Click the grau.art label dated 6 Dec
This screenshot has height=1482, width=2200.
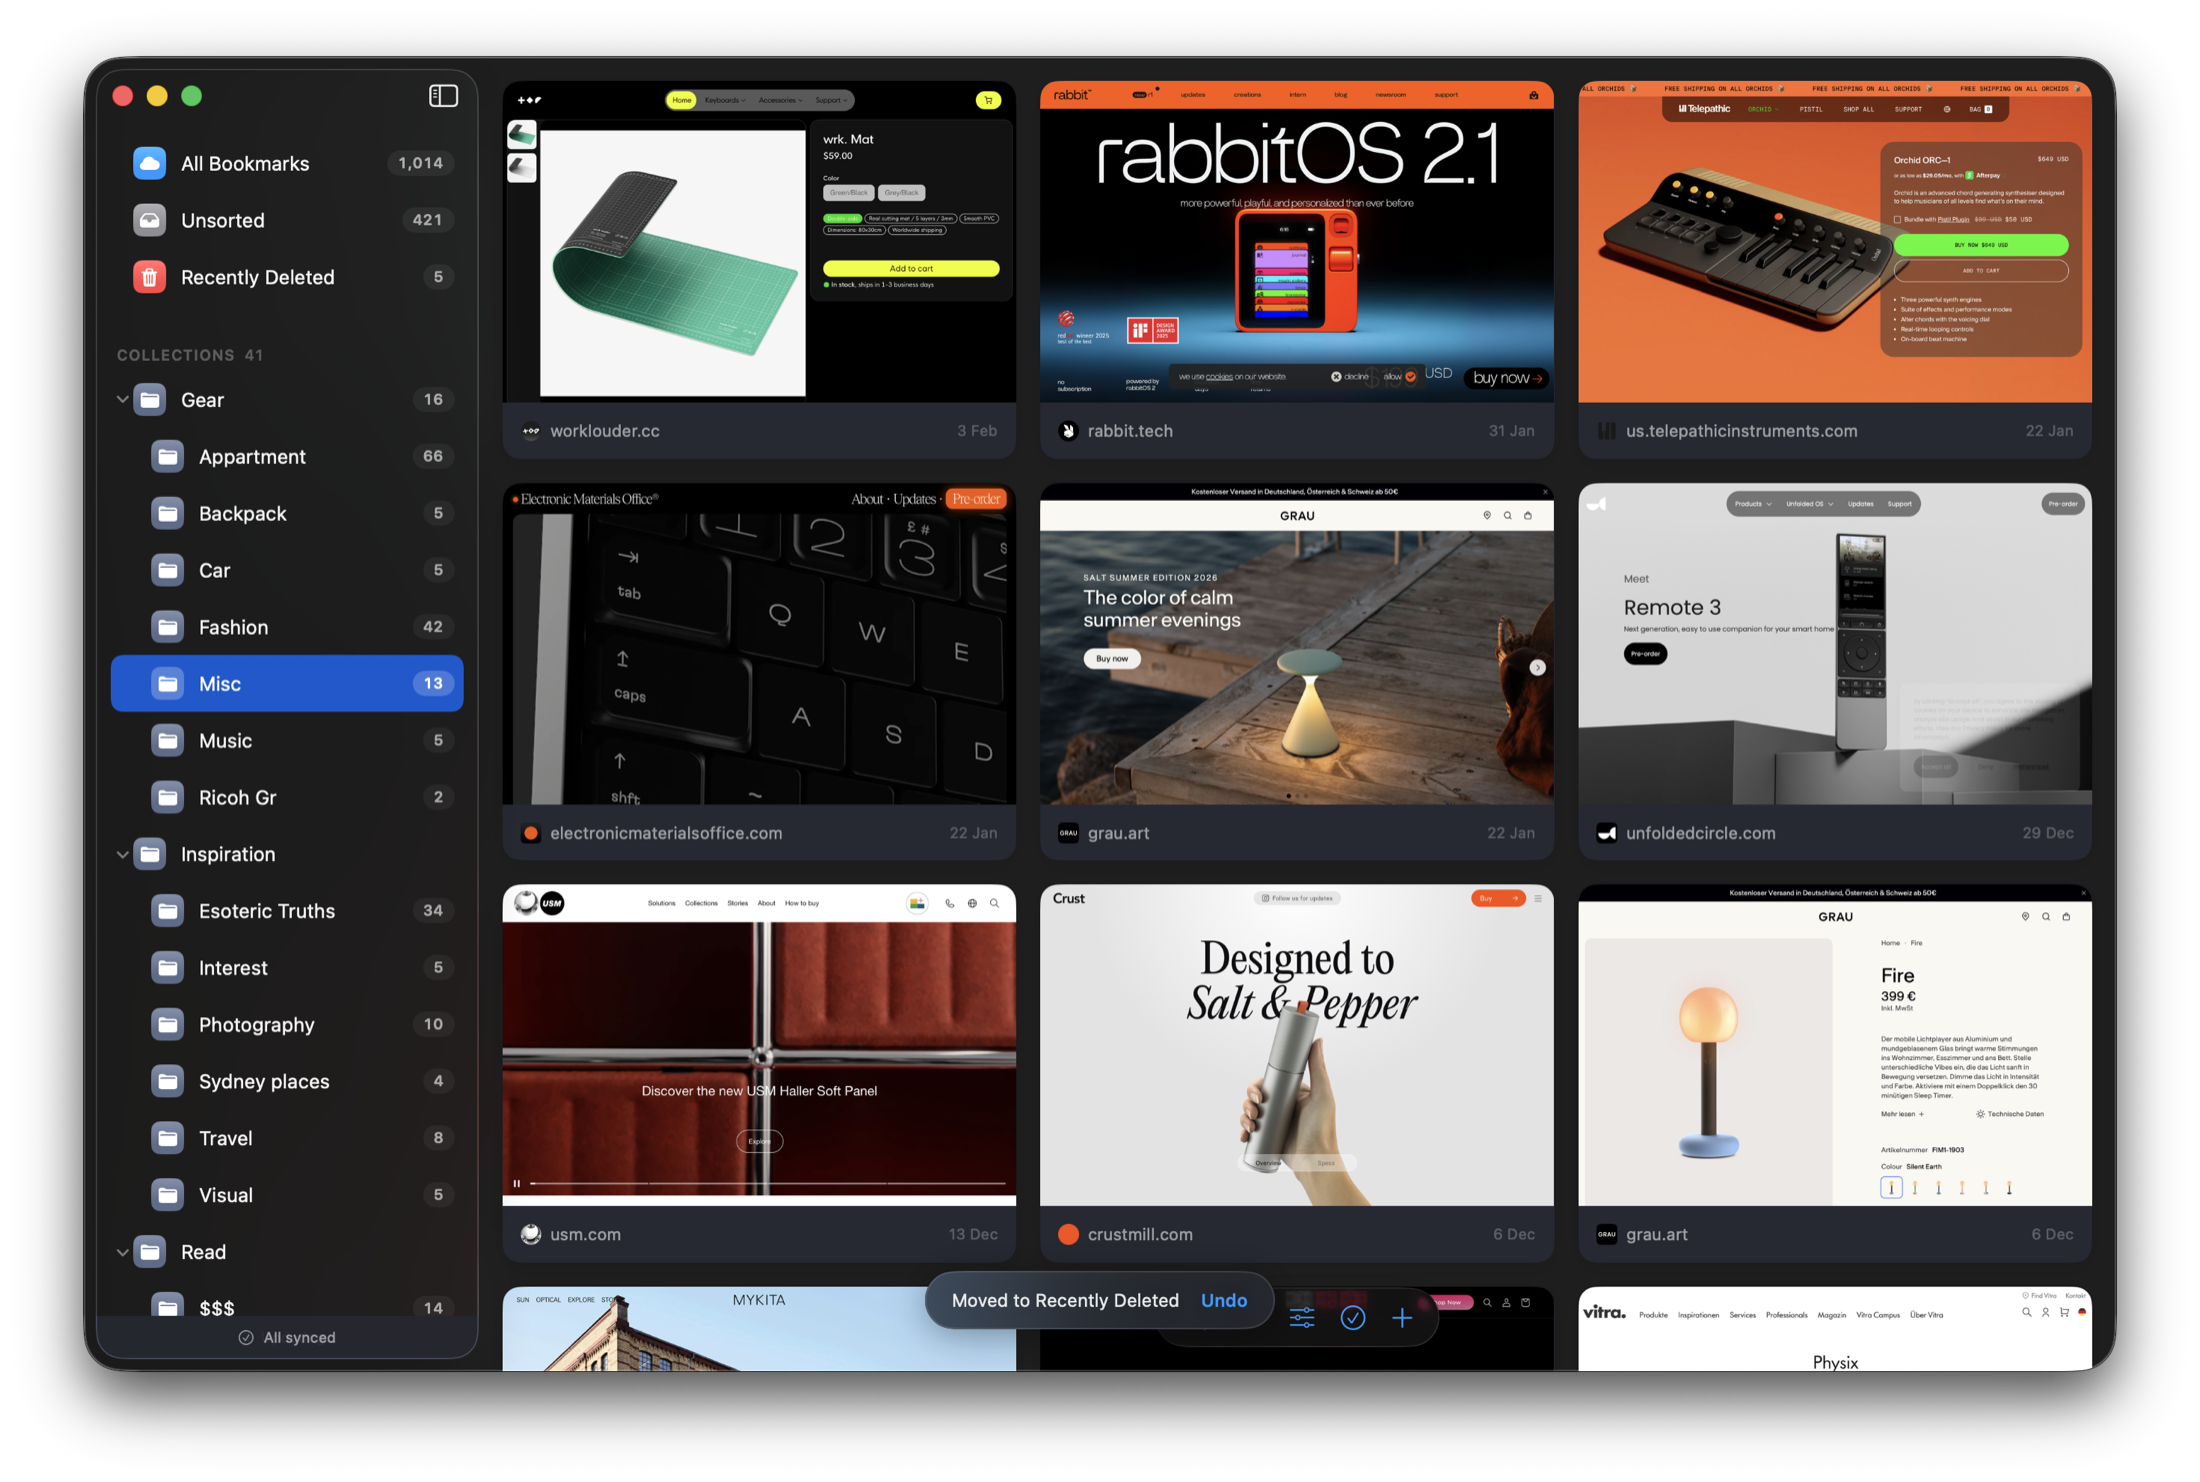1657,1234
